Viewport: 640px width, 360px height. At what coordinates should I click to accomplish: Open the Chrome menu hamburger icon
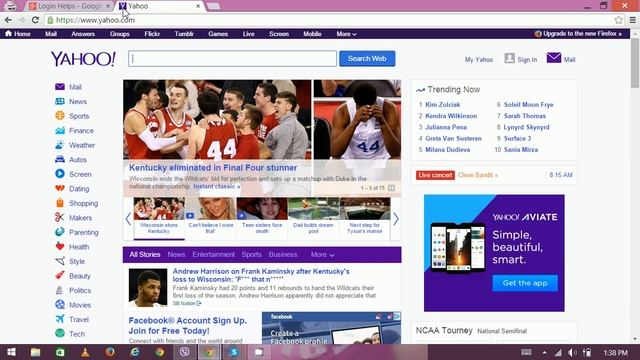pyautogui.click(x=632, y=20)
